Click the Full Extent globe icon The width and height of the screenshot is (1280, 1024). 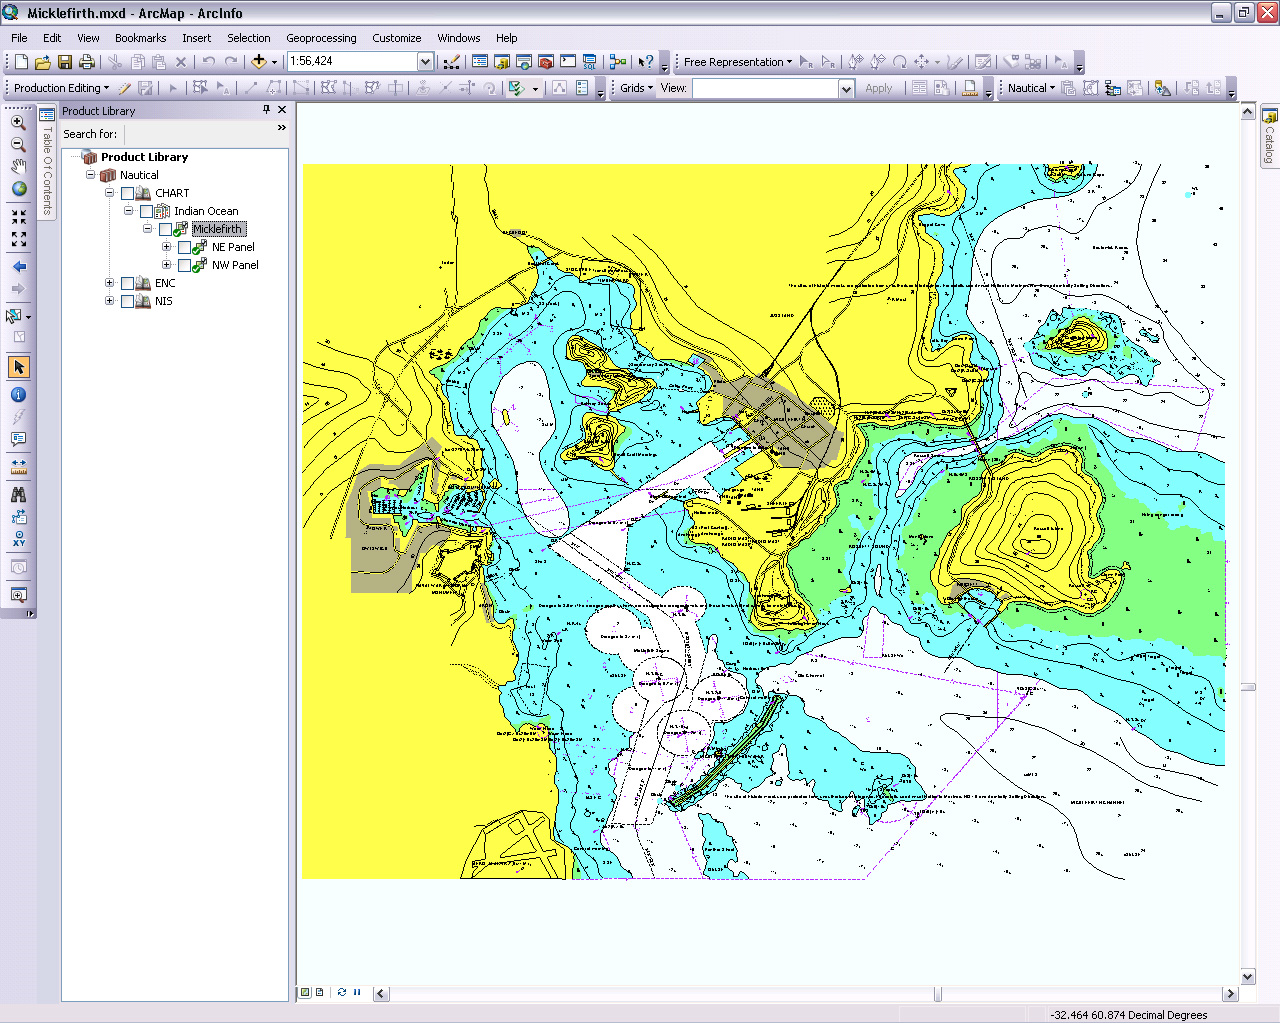click(18, 188)
